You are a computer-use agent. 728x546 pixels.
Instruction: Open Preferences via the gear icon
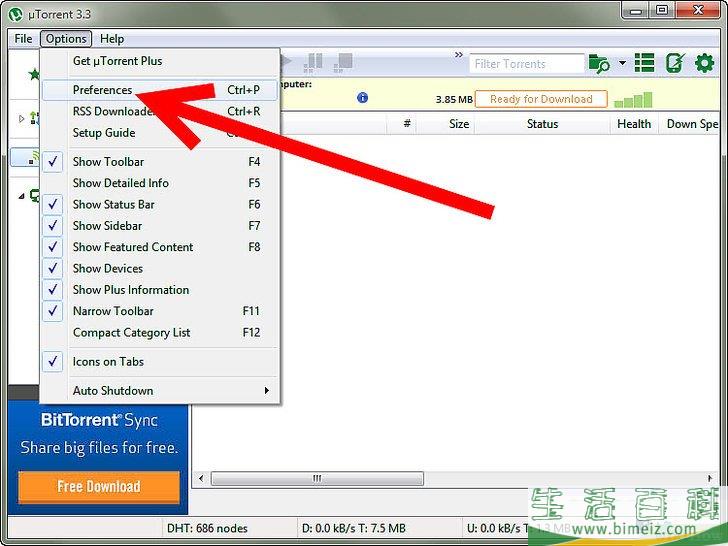(x=704, y=63)
